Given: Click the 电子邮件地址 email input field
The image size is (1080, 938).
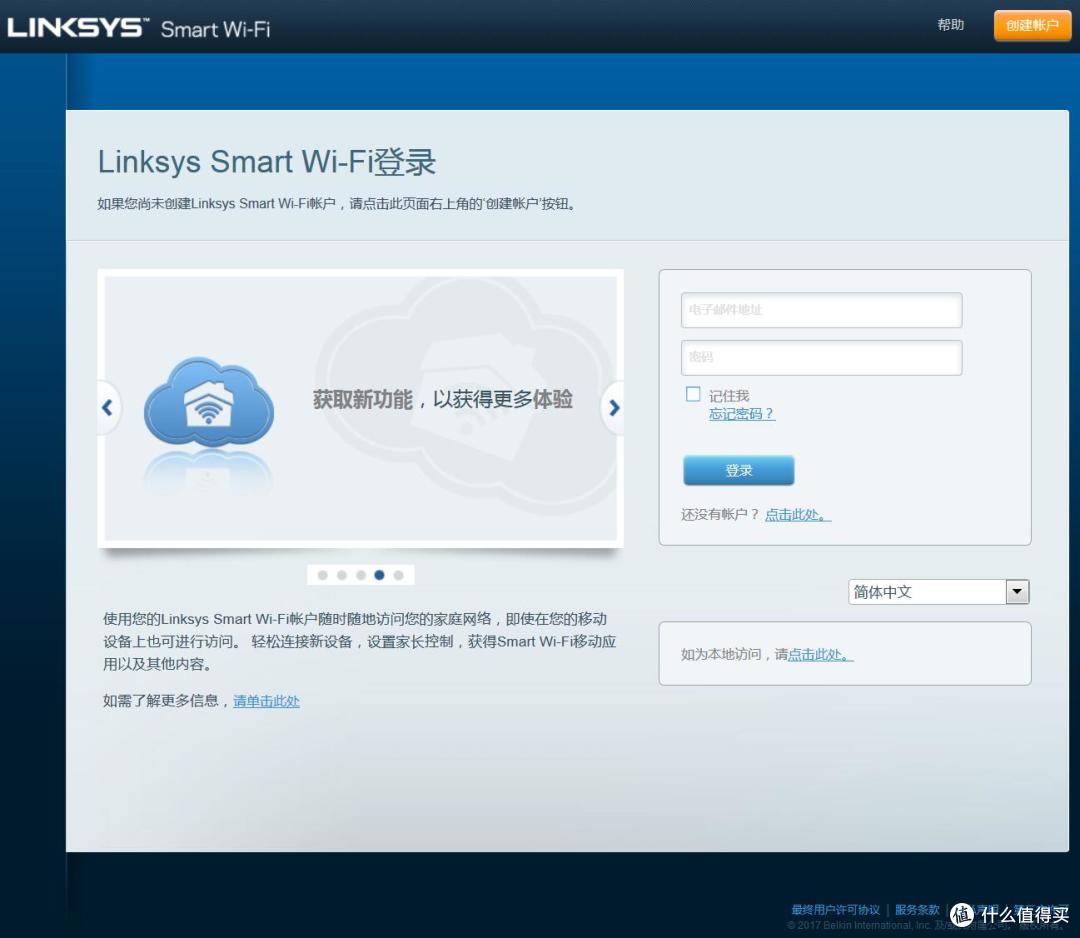Looking at the screenshot, I should [x=820, y=310].
